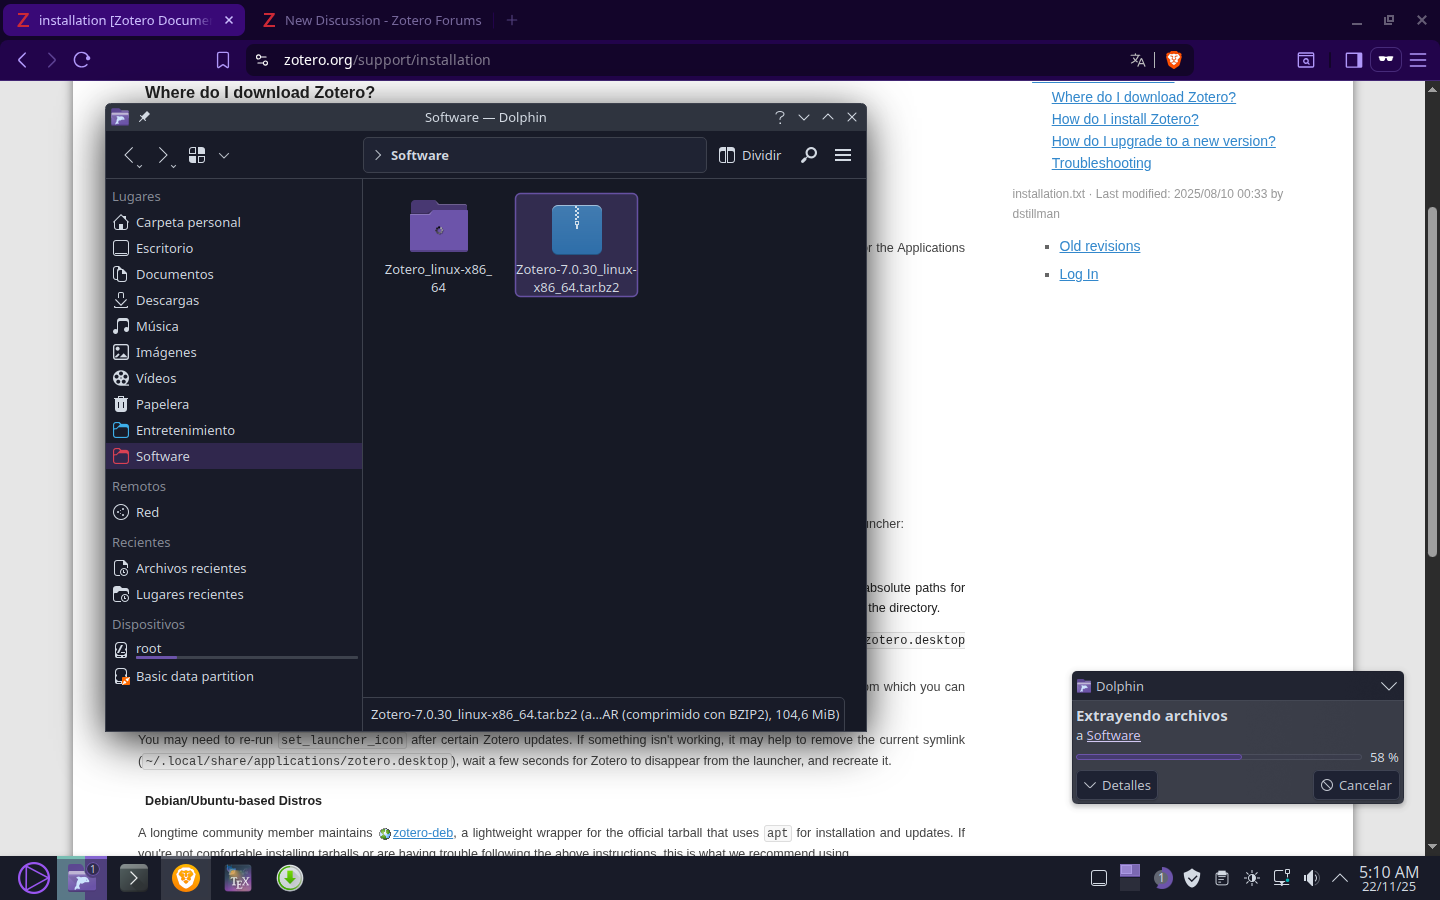Click the Dolphin status bar file info text
1440x900 pixels.
point(605,714)
